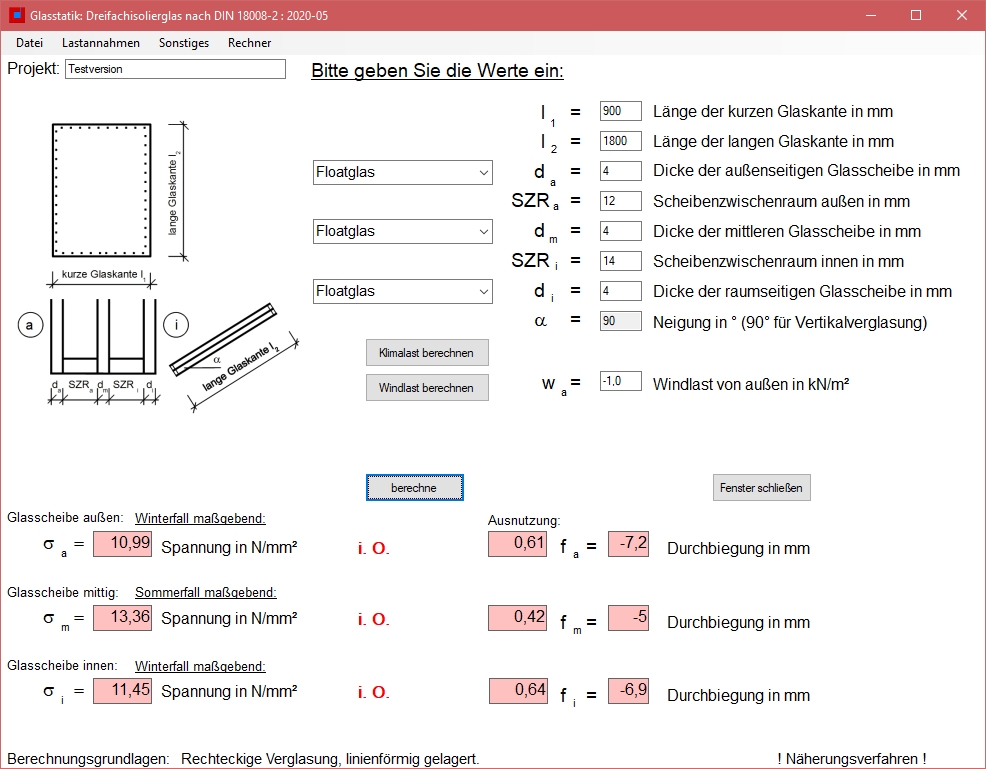Click the Klimalast berechnen button
986x769 pixels.
coord(427,353)
